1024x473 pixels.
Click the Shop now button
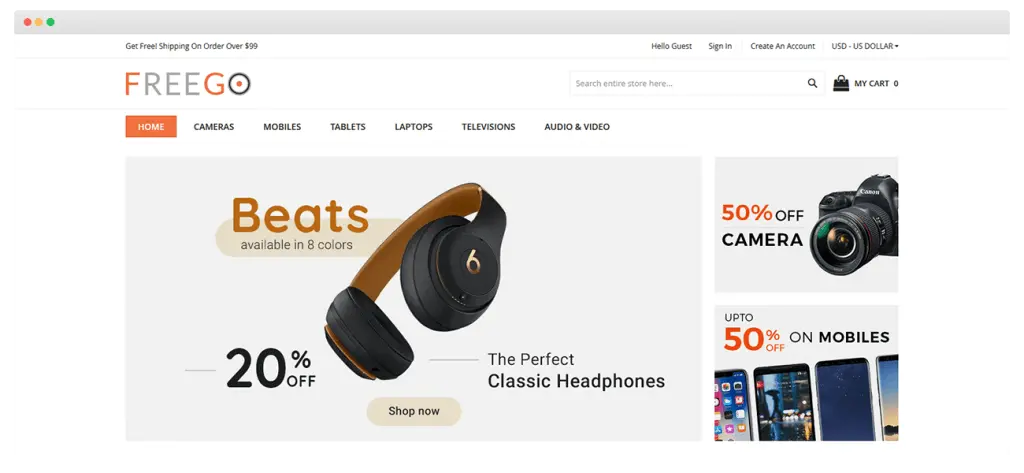pyautogui.click(x=413, y=411)
